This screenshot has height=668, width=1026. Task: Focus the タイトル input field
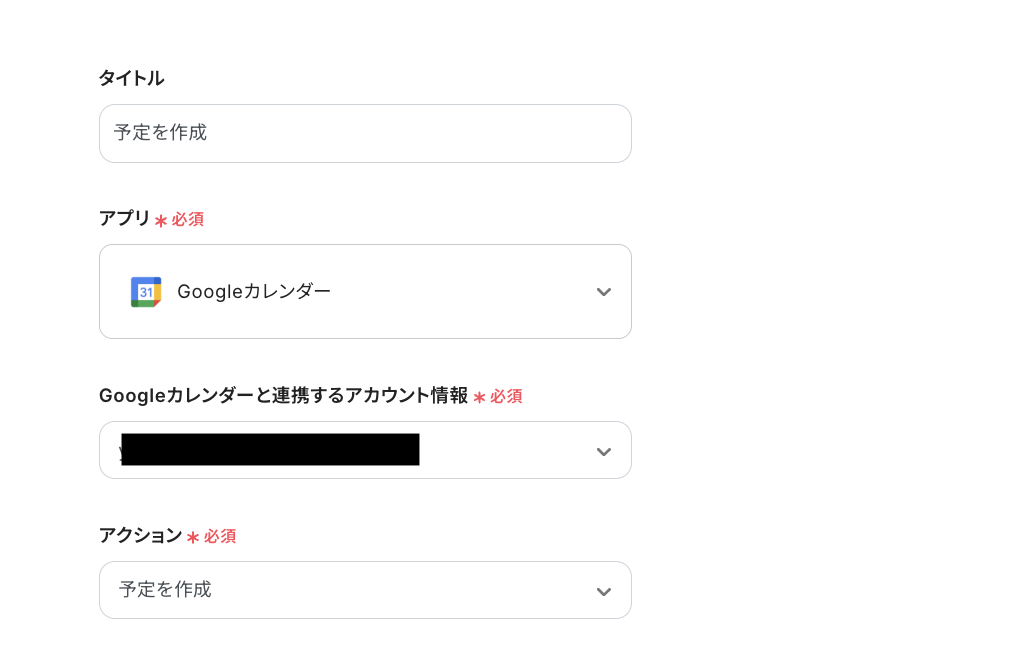pyautogui.click(x=365, y=133)
